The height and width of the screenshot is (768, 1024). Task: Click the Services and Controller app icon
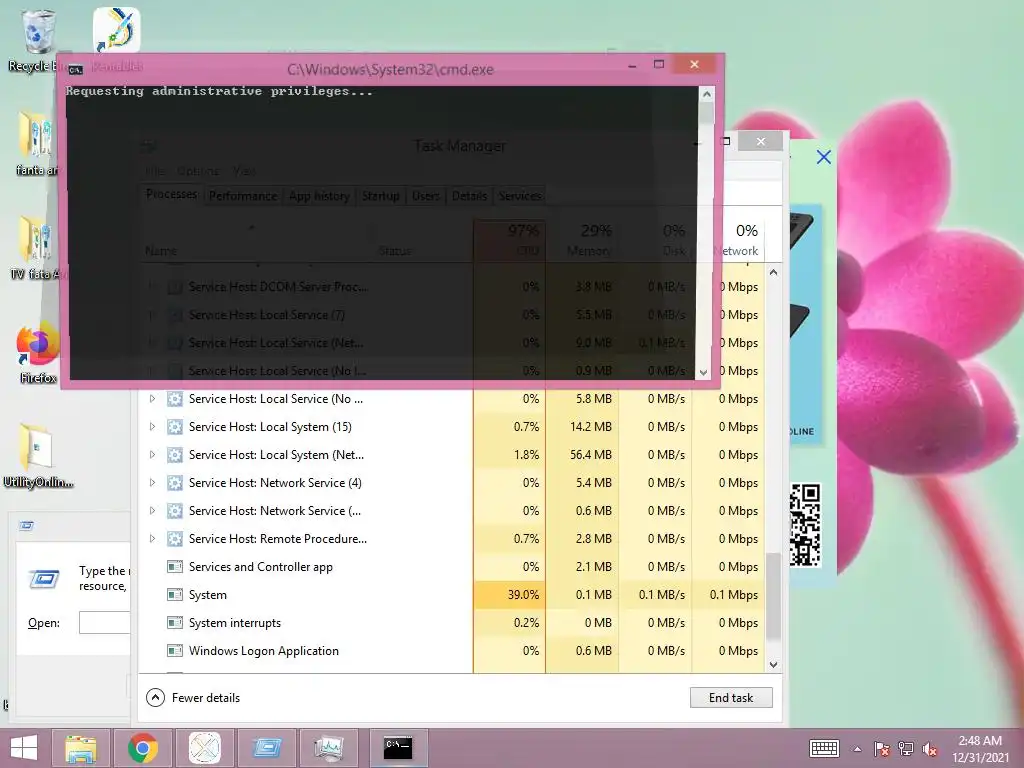pos(174,567)
